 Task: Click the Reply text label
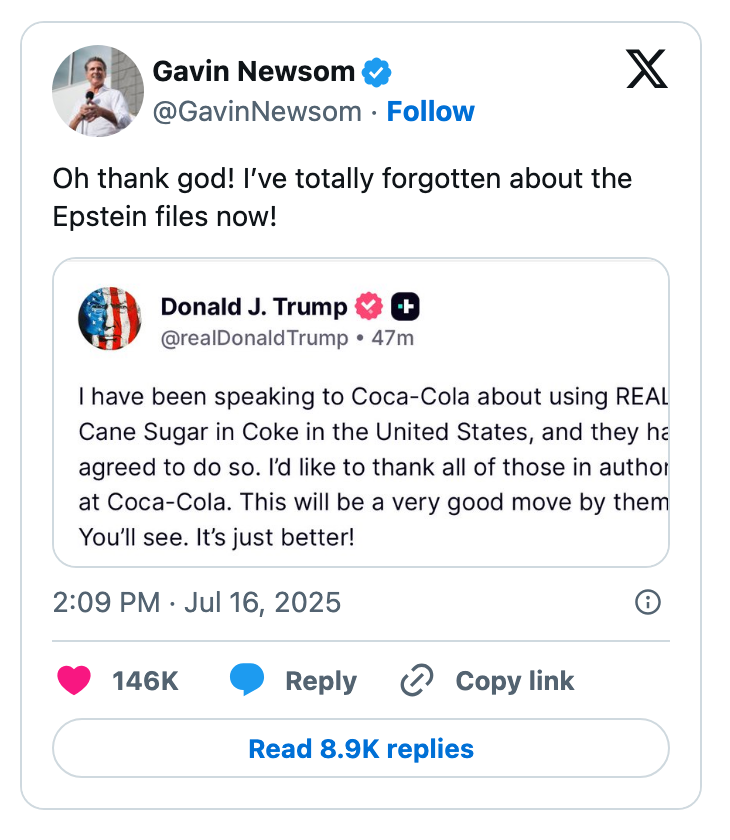(320, 681)
